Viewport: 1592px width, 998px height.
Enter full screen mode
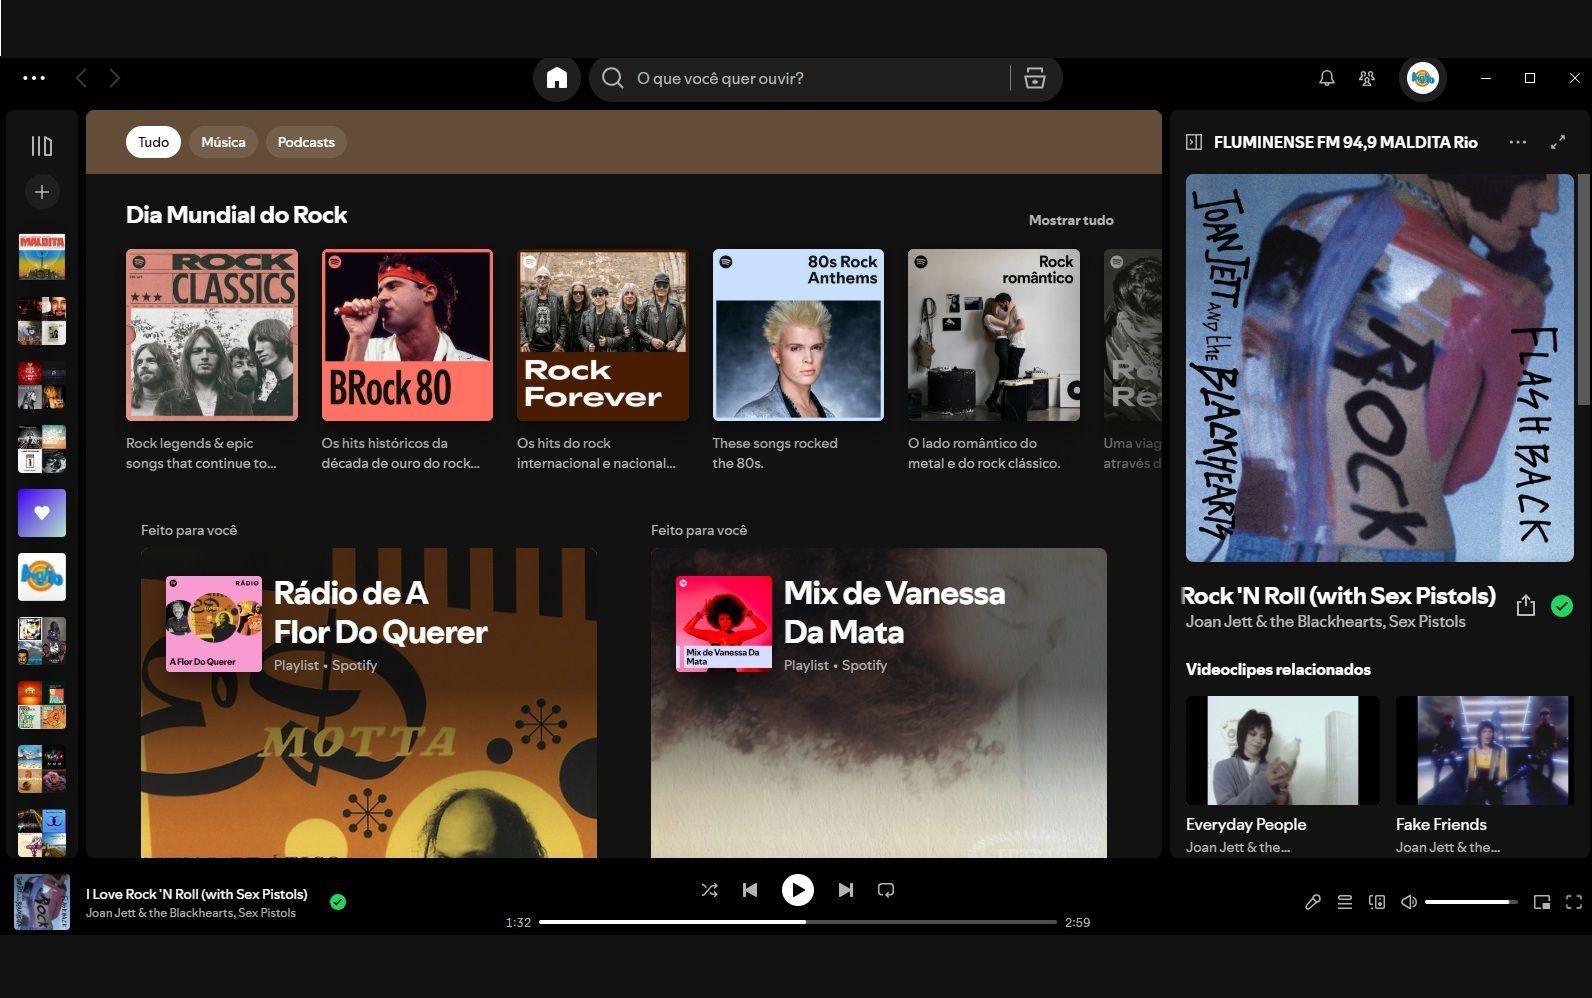[1574, 902]
